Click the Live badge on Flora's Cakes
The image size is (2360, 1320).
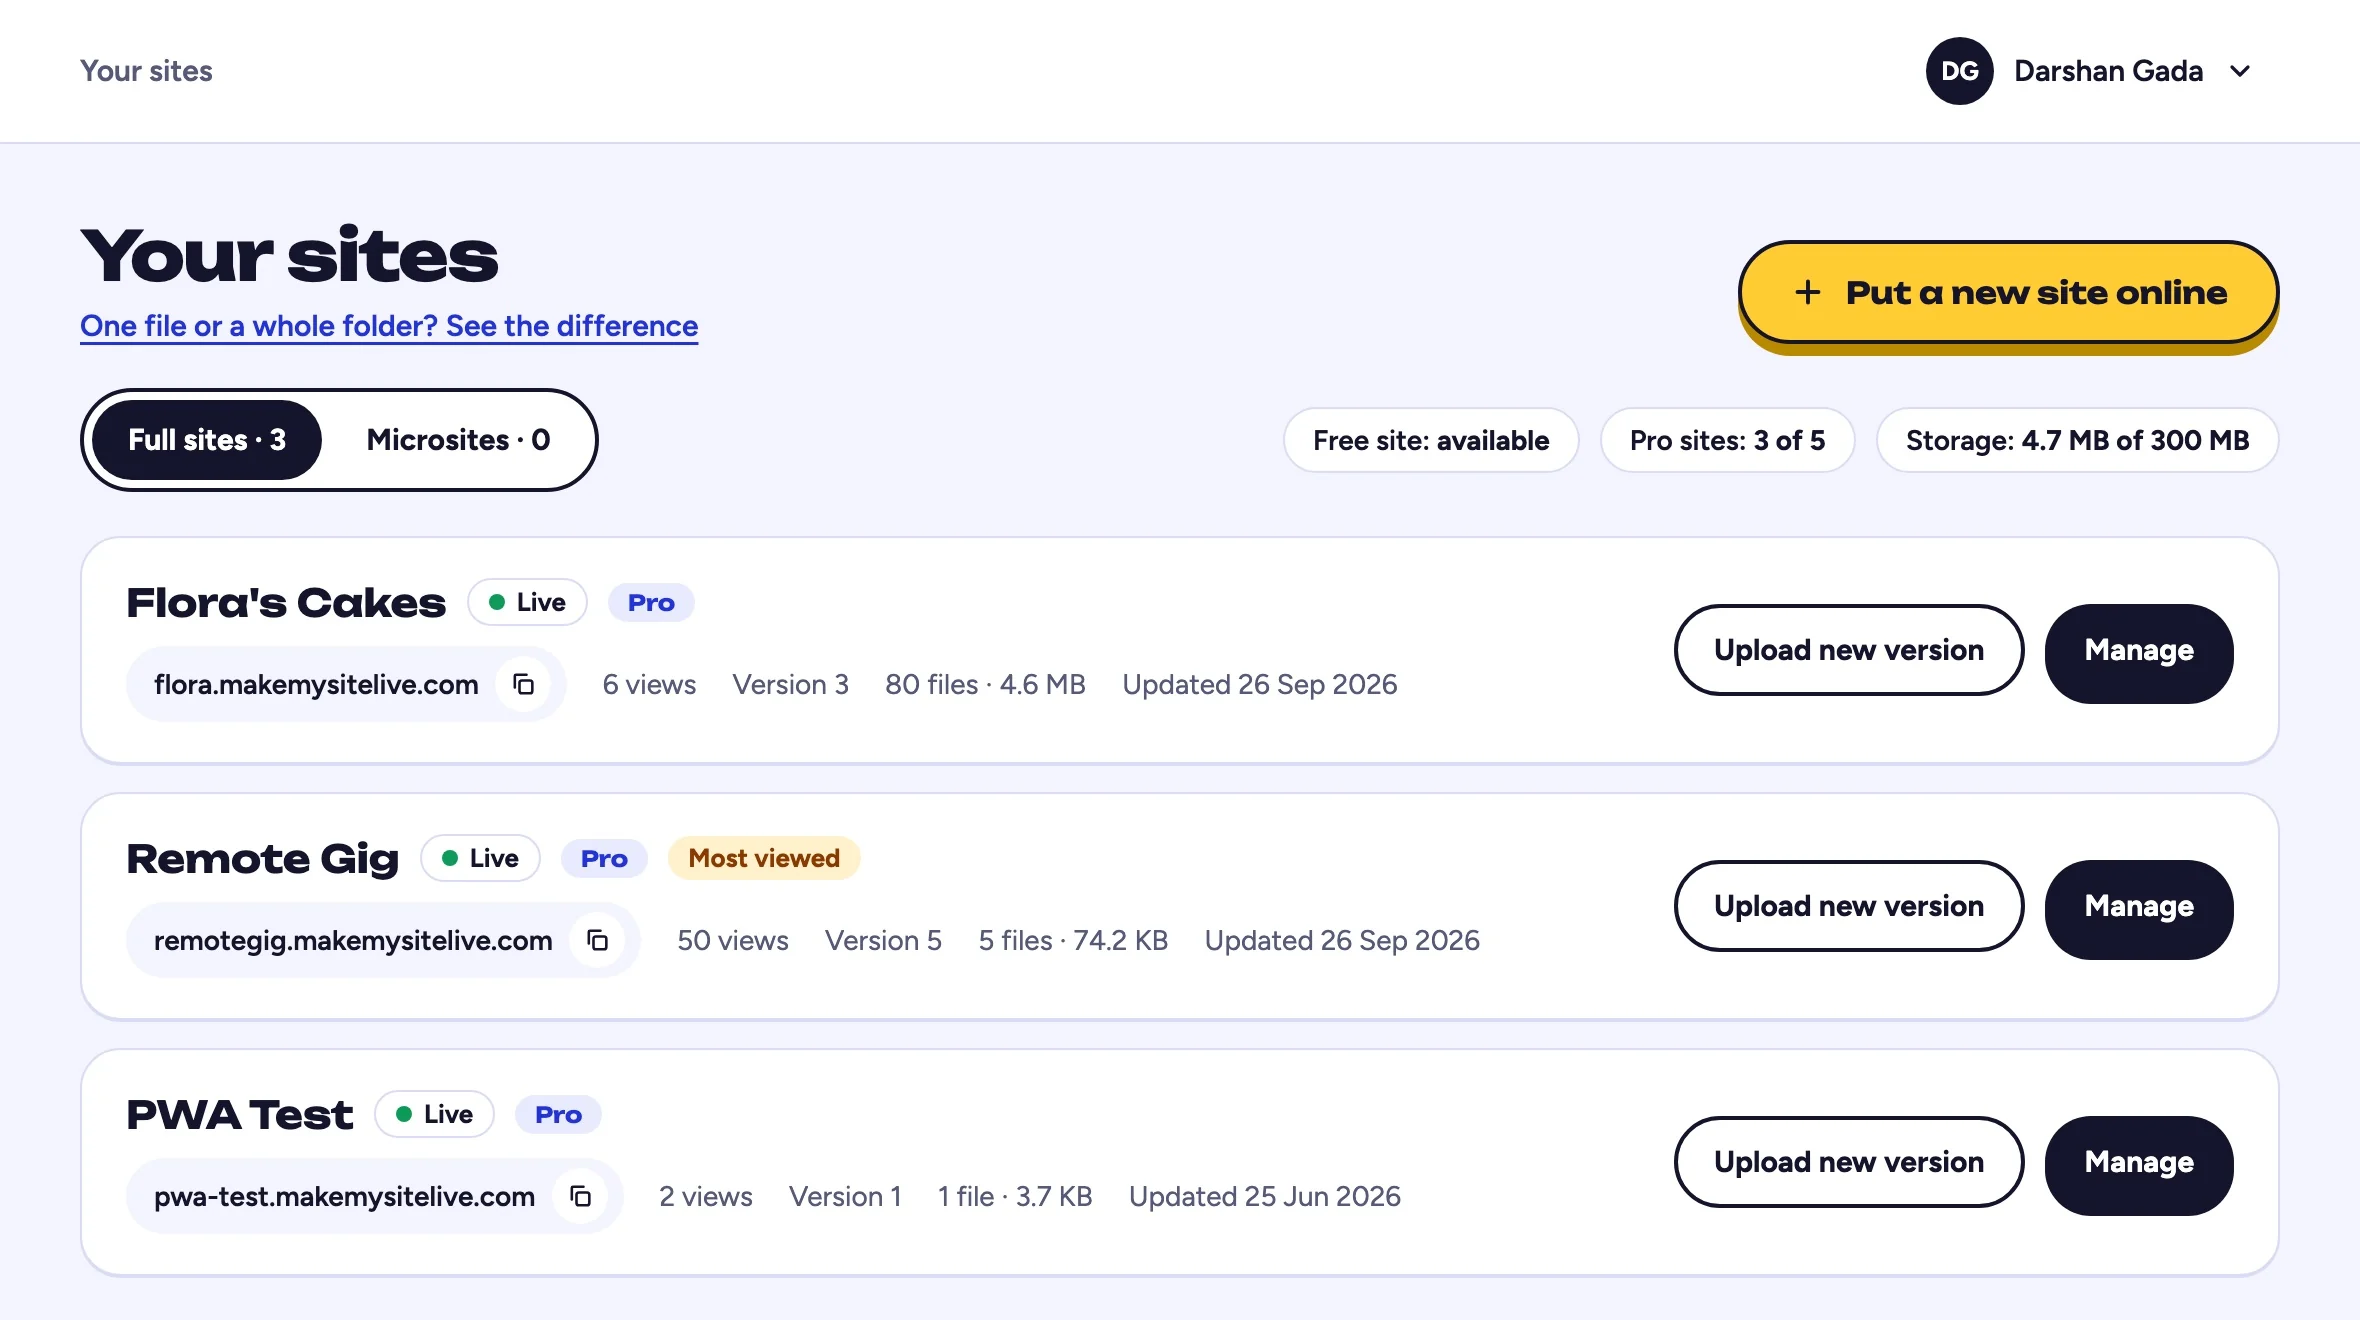(527, 602)
